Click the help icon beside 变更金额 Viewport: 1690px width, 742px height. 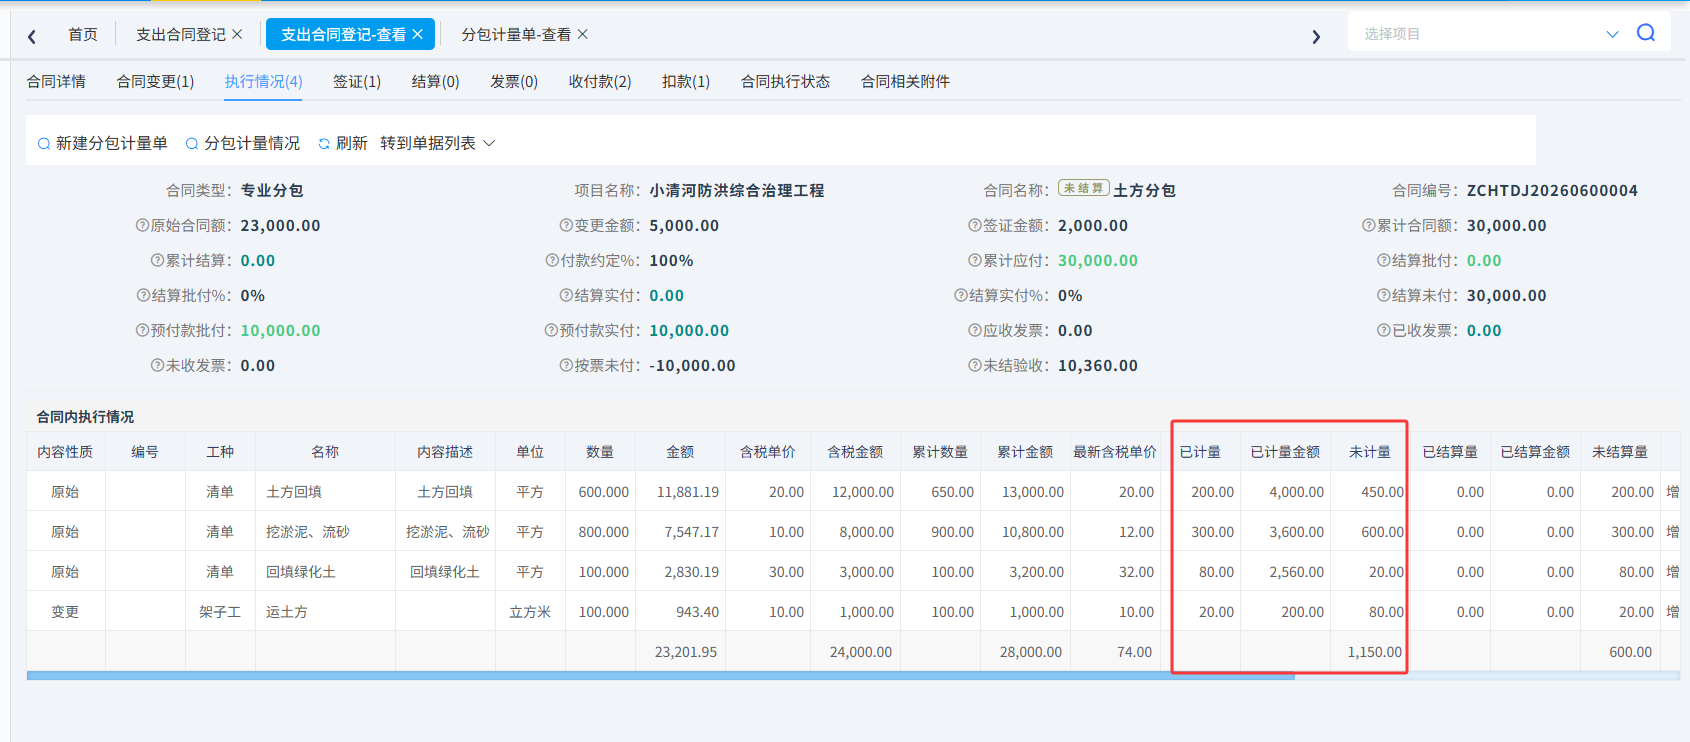[x=567, y=226]
